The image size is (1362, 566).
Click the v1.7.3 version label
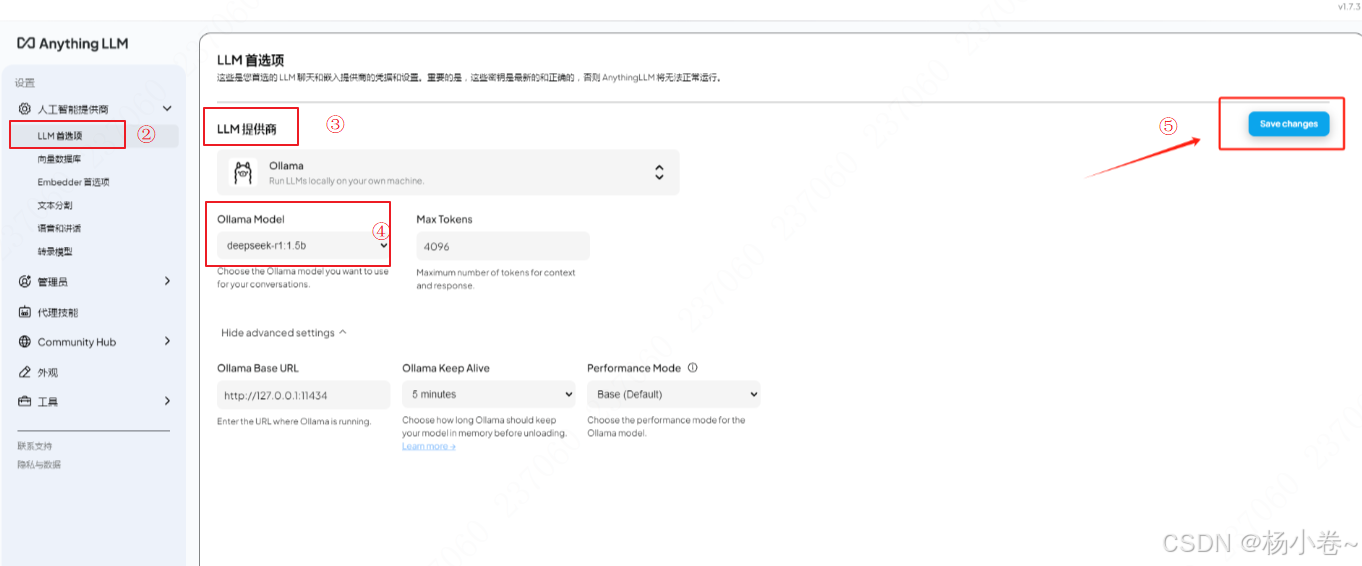tap(1348, 7)
